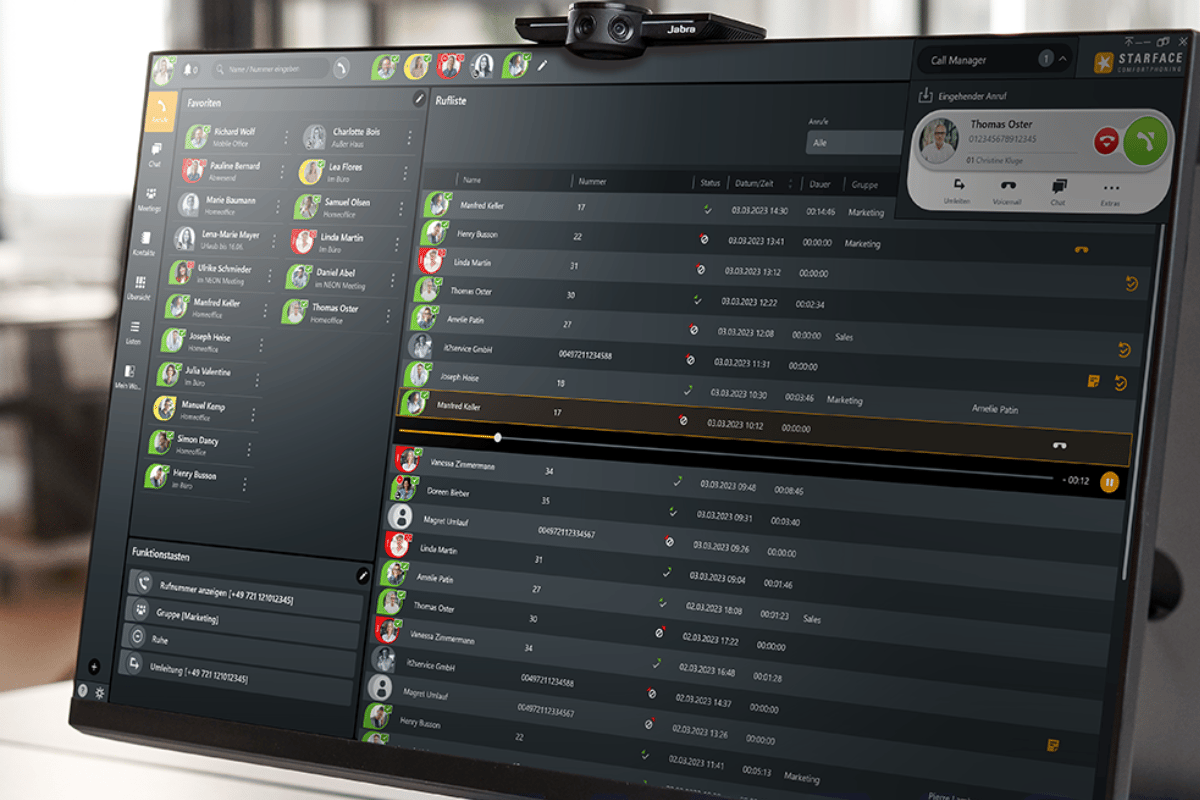Open options menu for Charlotte Bois favorite
The width and height of the screenshot is (1200, 800).
pos(409,138)
